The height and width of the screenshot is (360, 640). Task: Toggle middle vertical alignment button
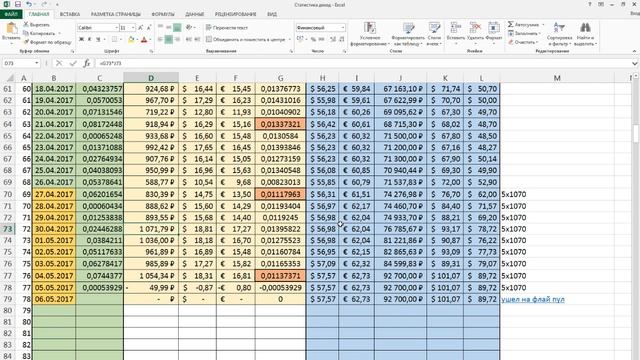coord(169,27)
